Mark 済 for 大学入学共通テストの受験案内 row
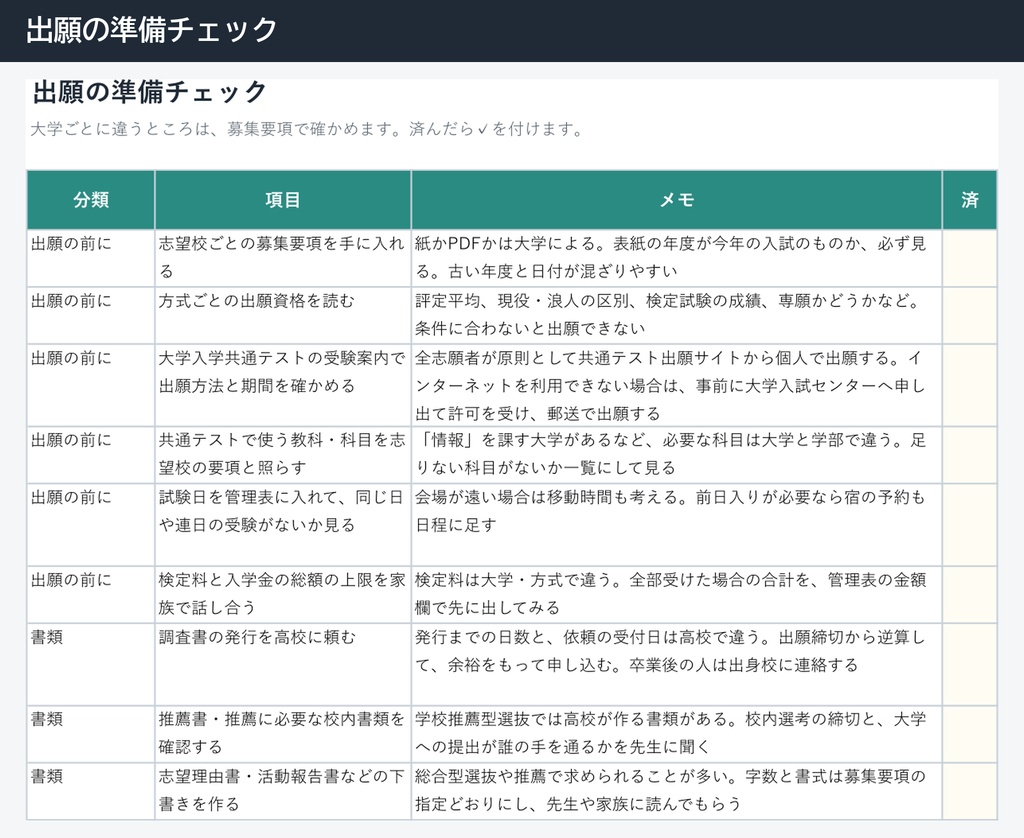Viewport: 1024px width, 838px height. point(970,385)
